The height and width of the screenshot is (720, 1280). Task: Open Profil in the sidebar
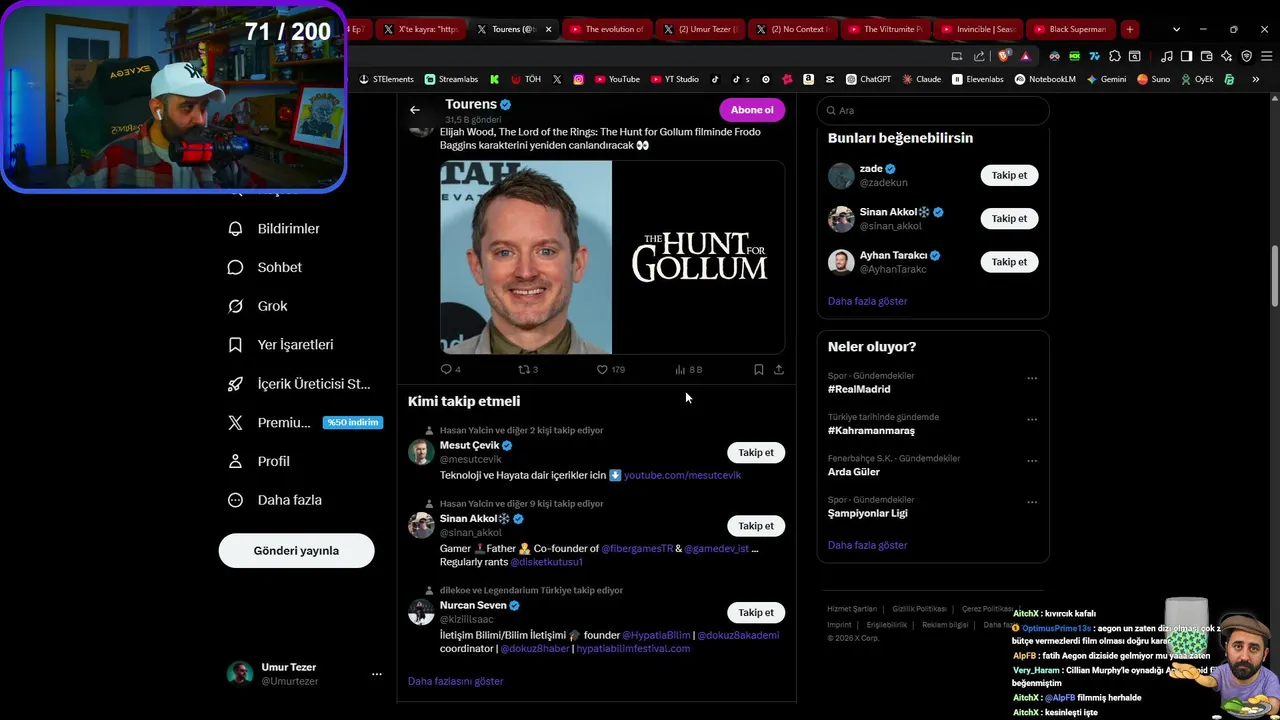[259, 461]
